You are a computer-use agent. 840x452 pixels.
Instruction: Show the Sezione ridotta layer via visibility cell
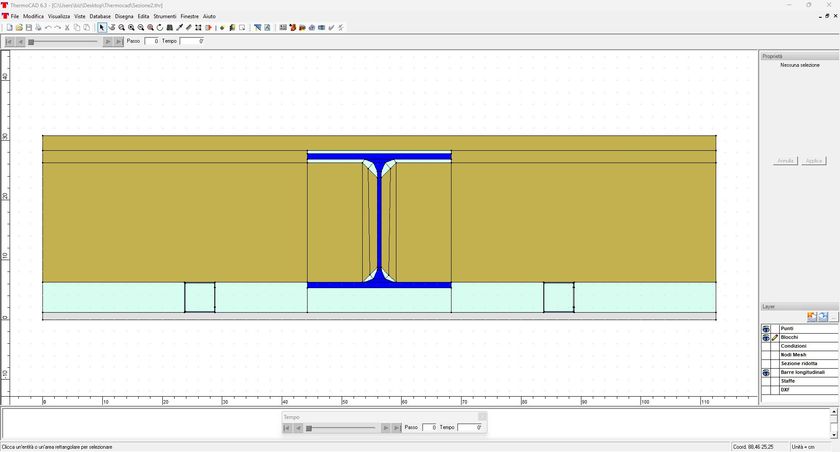click(766, 364)
